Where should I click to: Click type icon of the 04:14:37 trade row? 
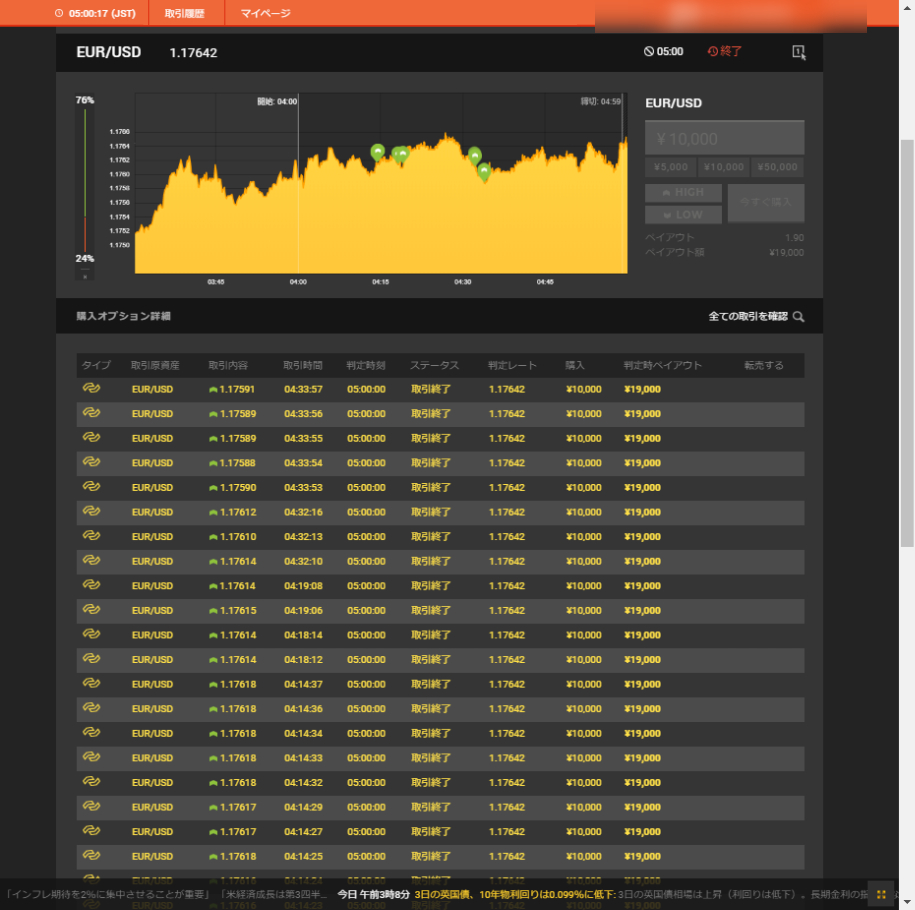[x=91, y=682]
